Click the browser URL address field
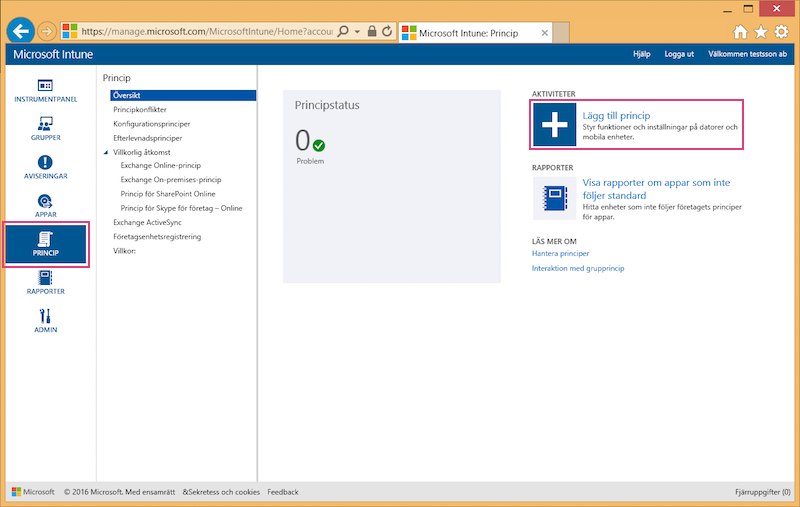 [x=207, y=32]
